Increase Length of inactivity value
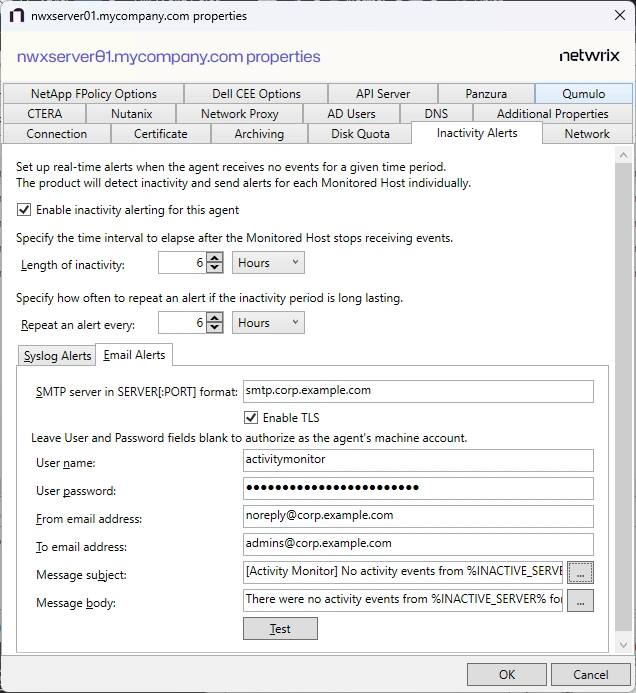636x693 pixels. [214, 258]
